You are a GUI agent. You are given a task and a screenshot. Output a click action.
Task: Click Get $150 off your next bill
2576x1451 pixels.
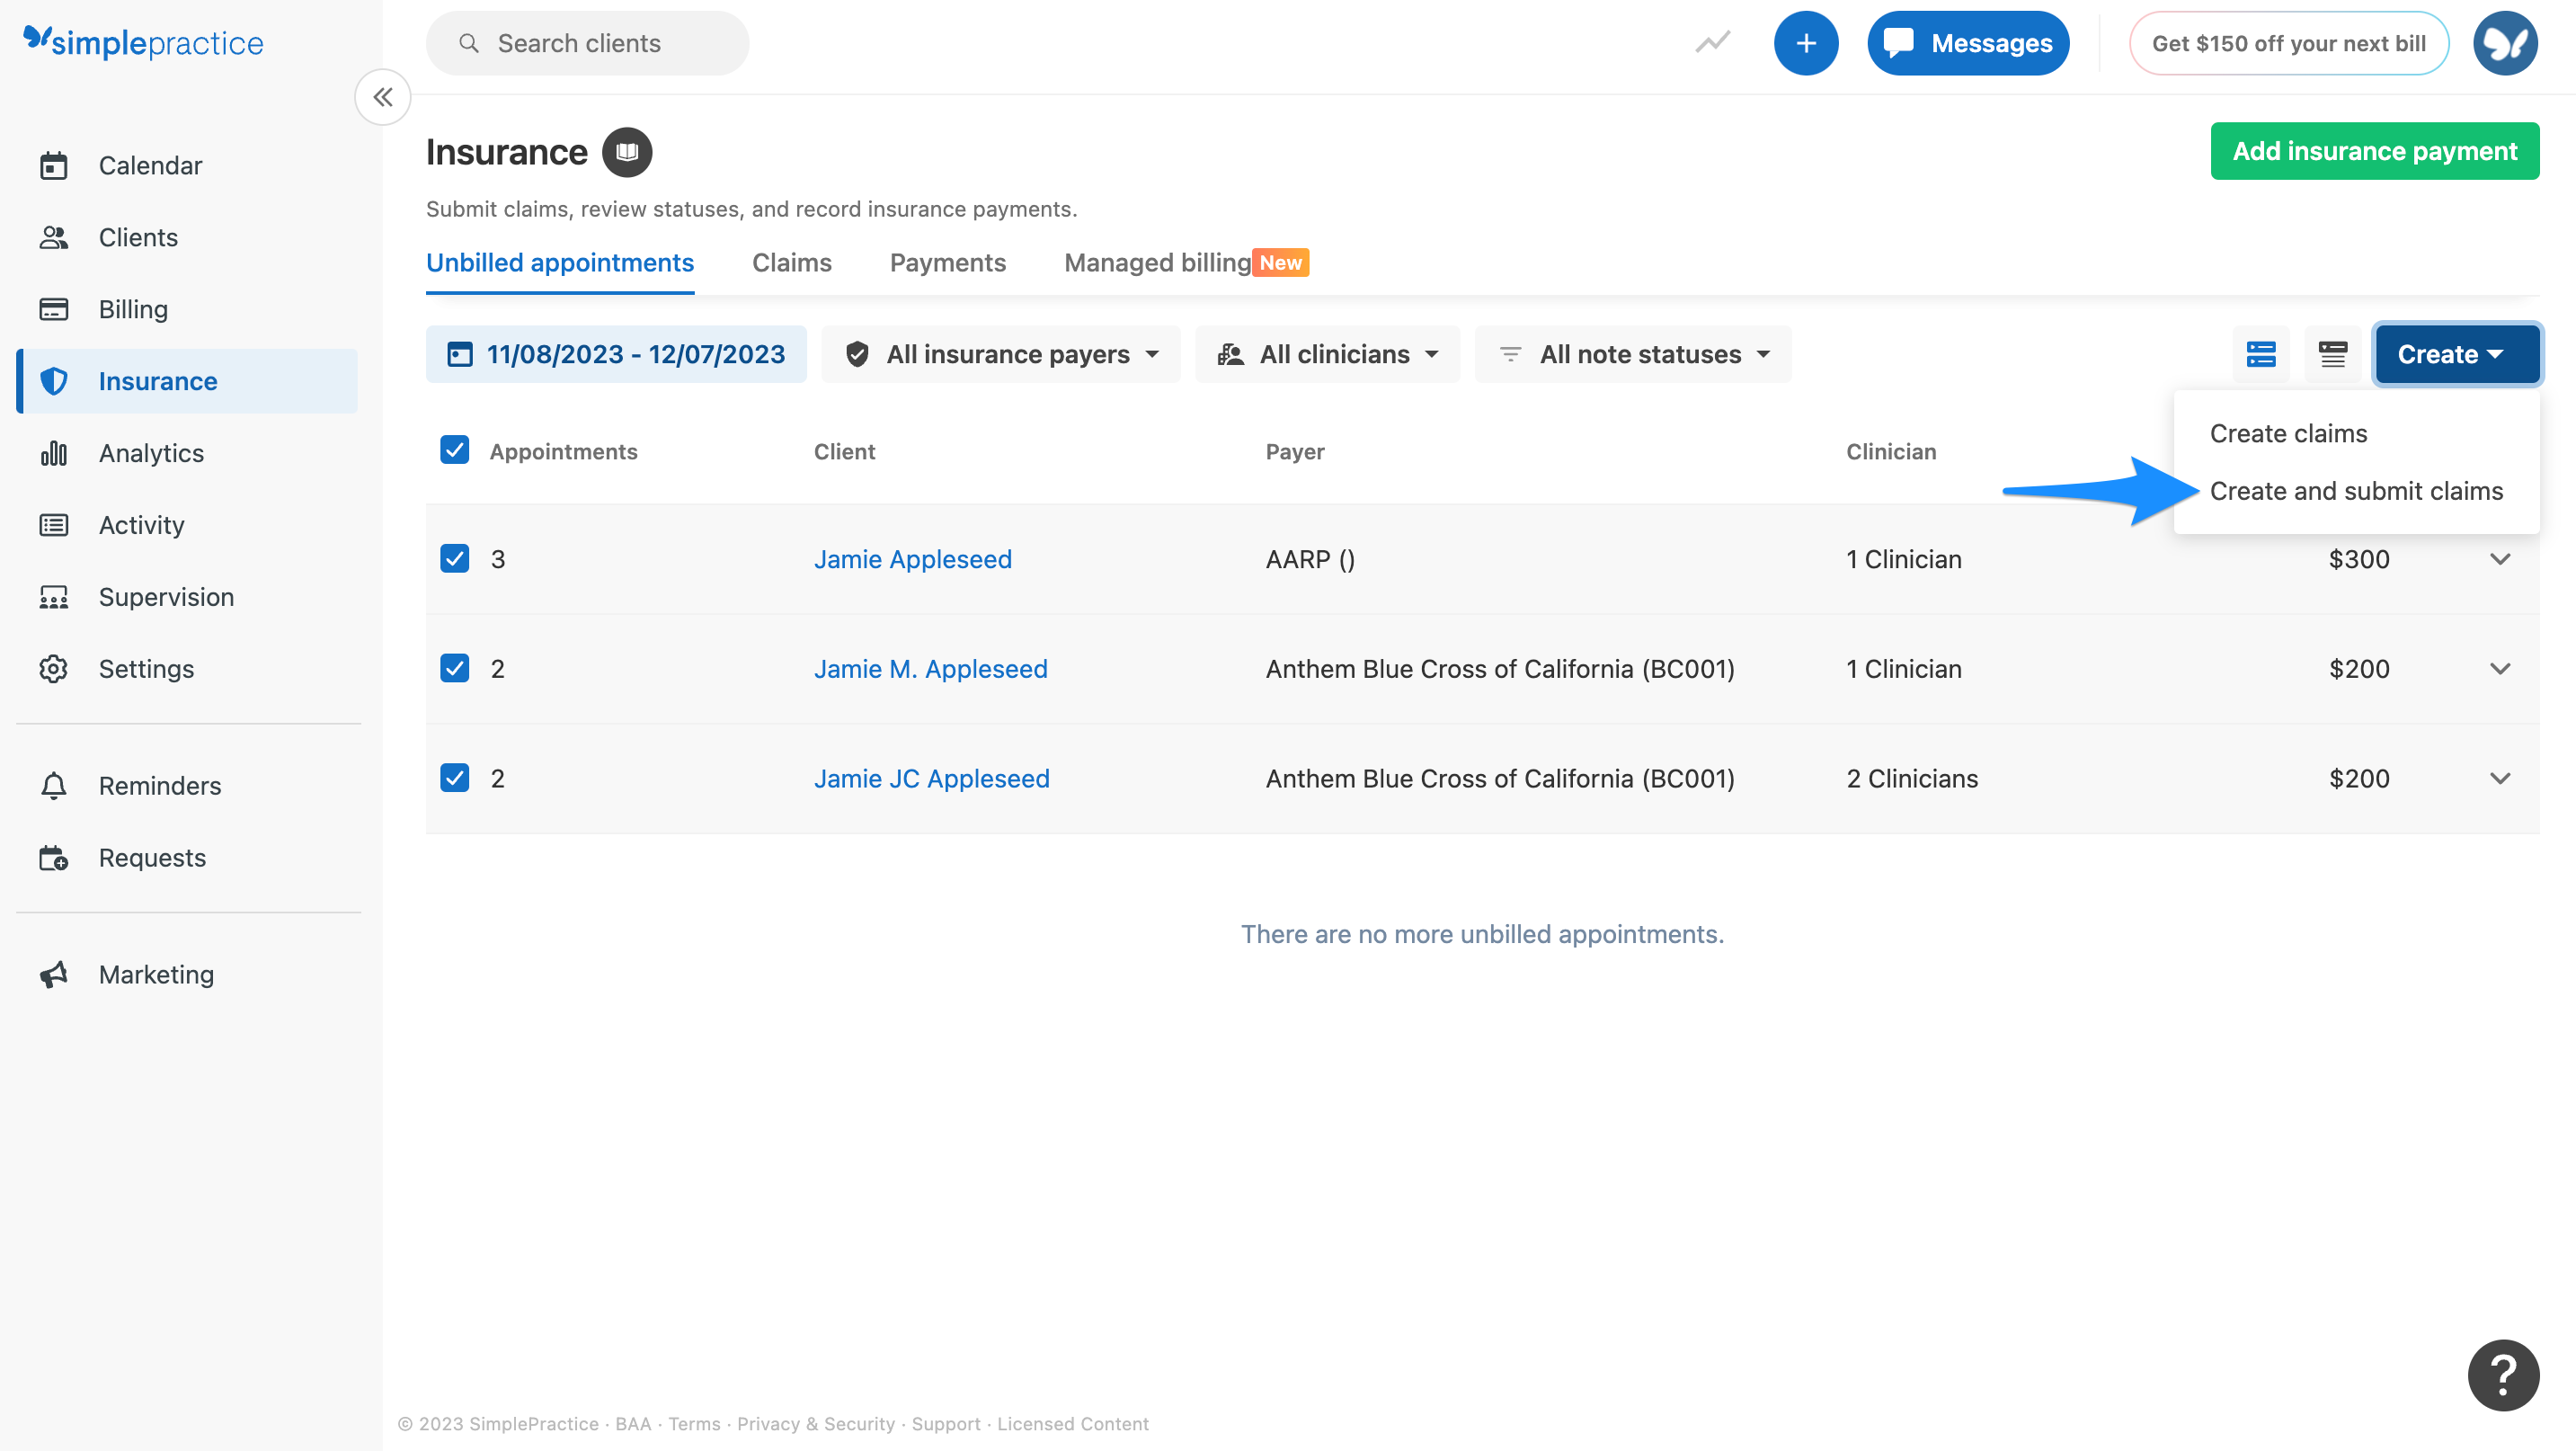tap(2288, 43)
